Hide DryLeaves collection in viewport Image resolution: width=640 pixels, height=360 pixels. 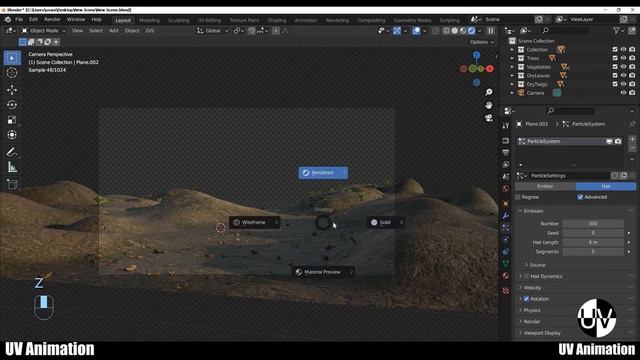(x=623, y=75)
